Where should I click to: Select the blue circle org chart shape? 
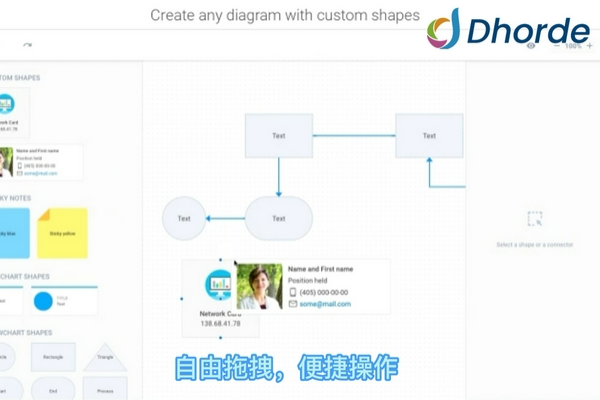click(43, 300)
